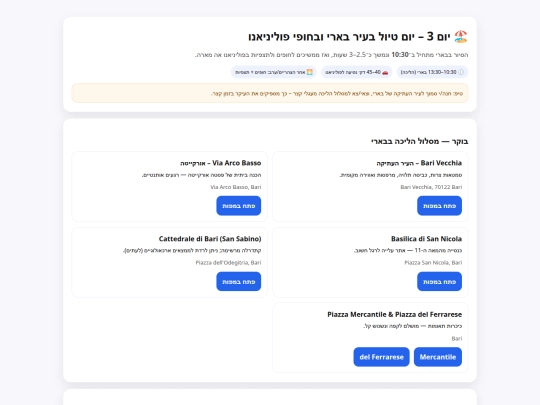Click the morning walking route section heading
The height and width of the screenshot is (405, 540).
pos(419,141)
